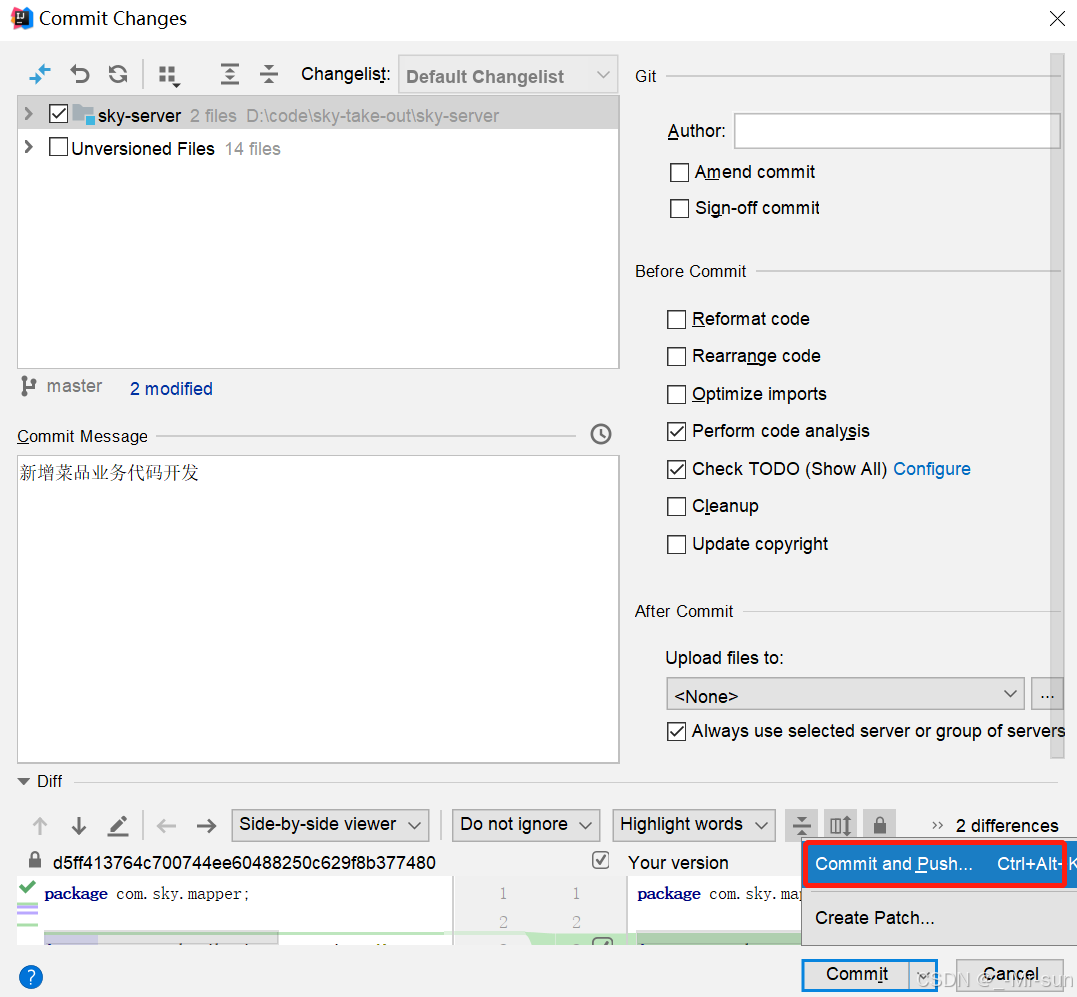
Task: Go to next difference down arrow
Action: click(79, 825)
